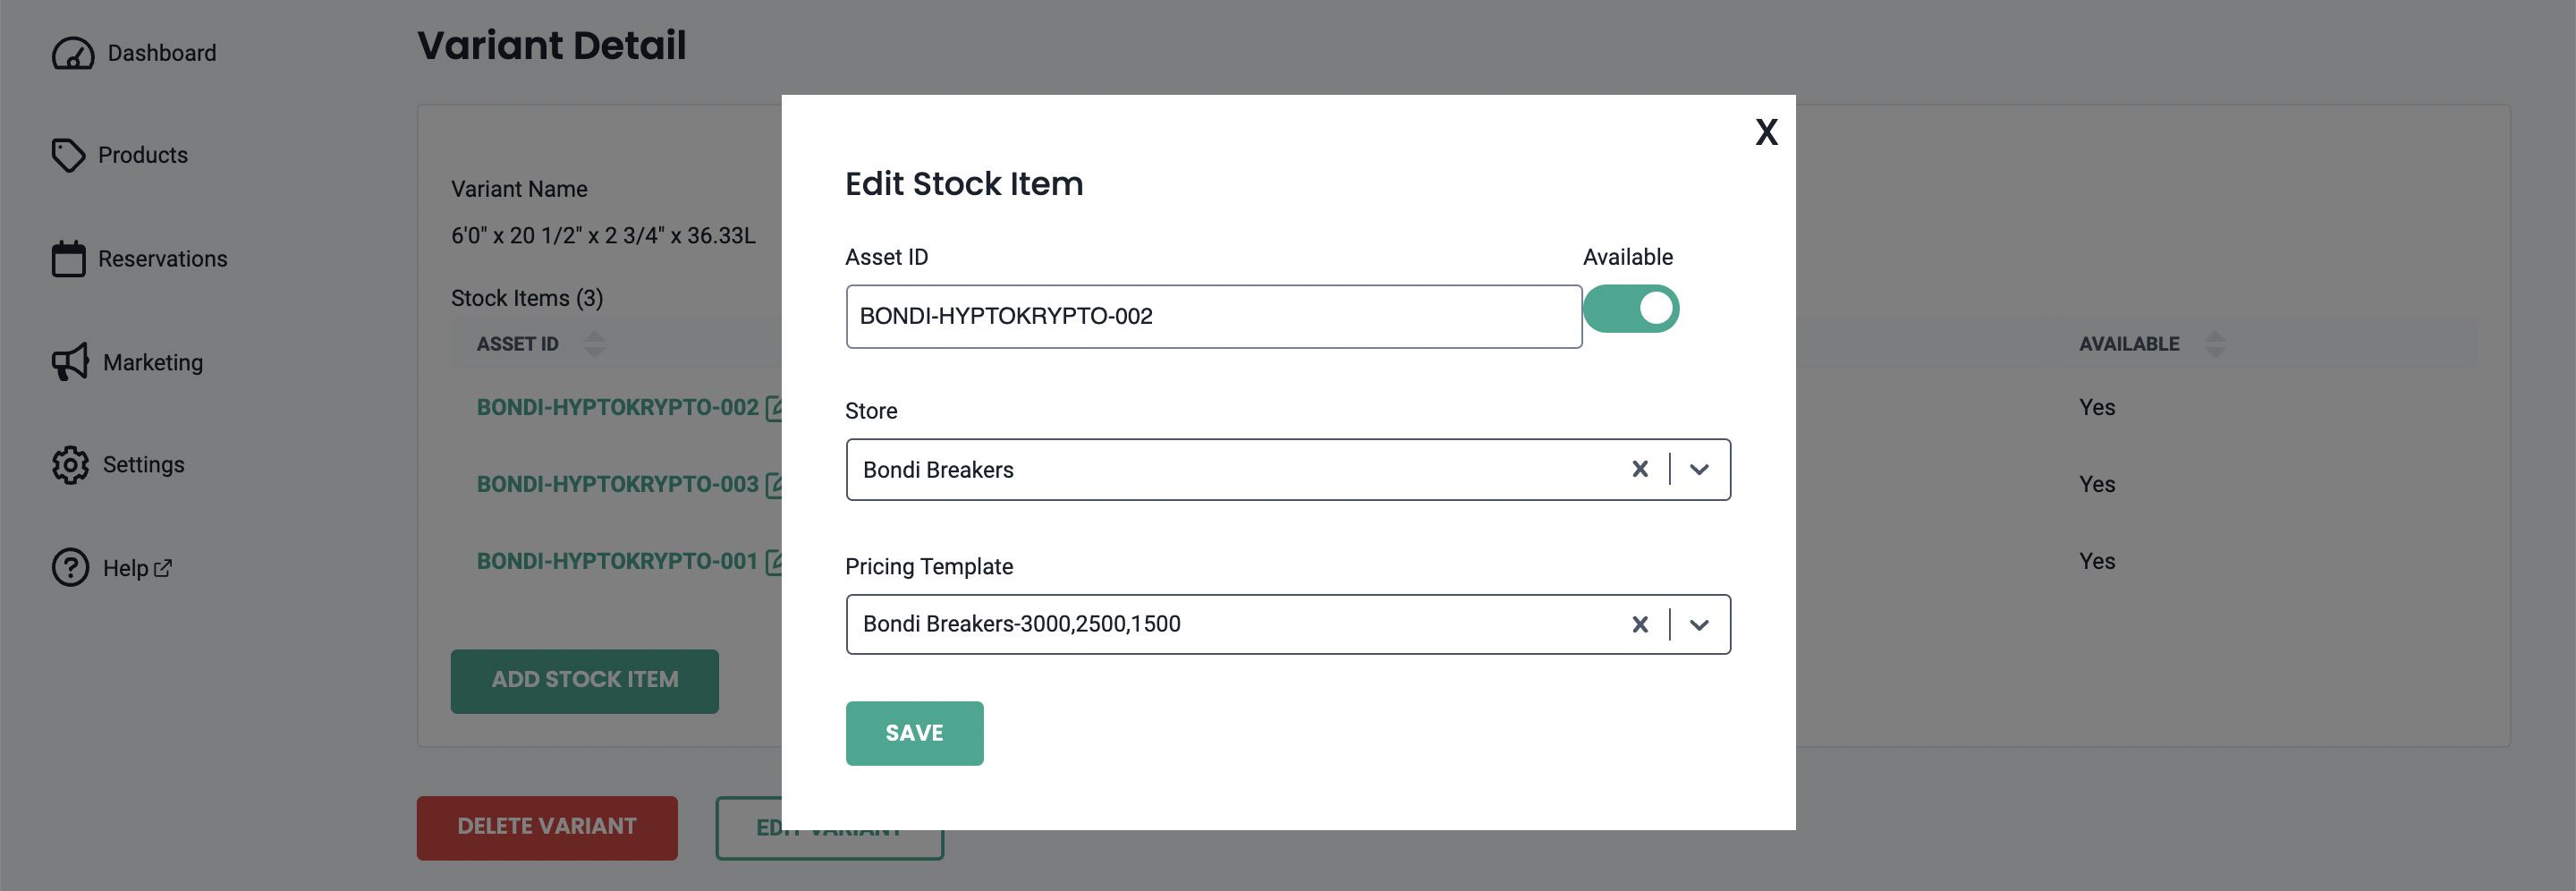Click the Products tag icon
This screenshot has width=2576, height=891.
point(68,155)
